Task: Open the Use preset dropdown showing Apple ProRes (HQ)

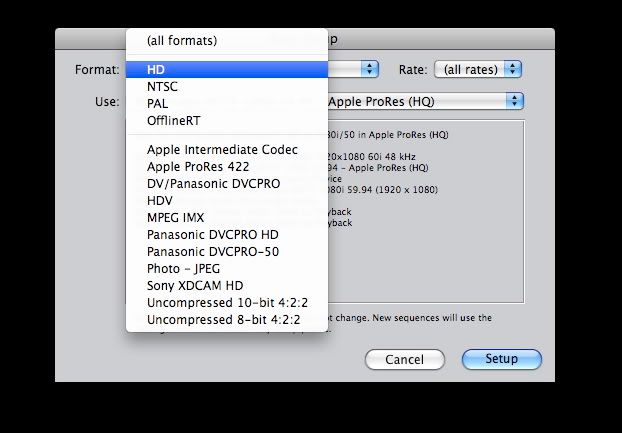Action: tap(425, 102)
